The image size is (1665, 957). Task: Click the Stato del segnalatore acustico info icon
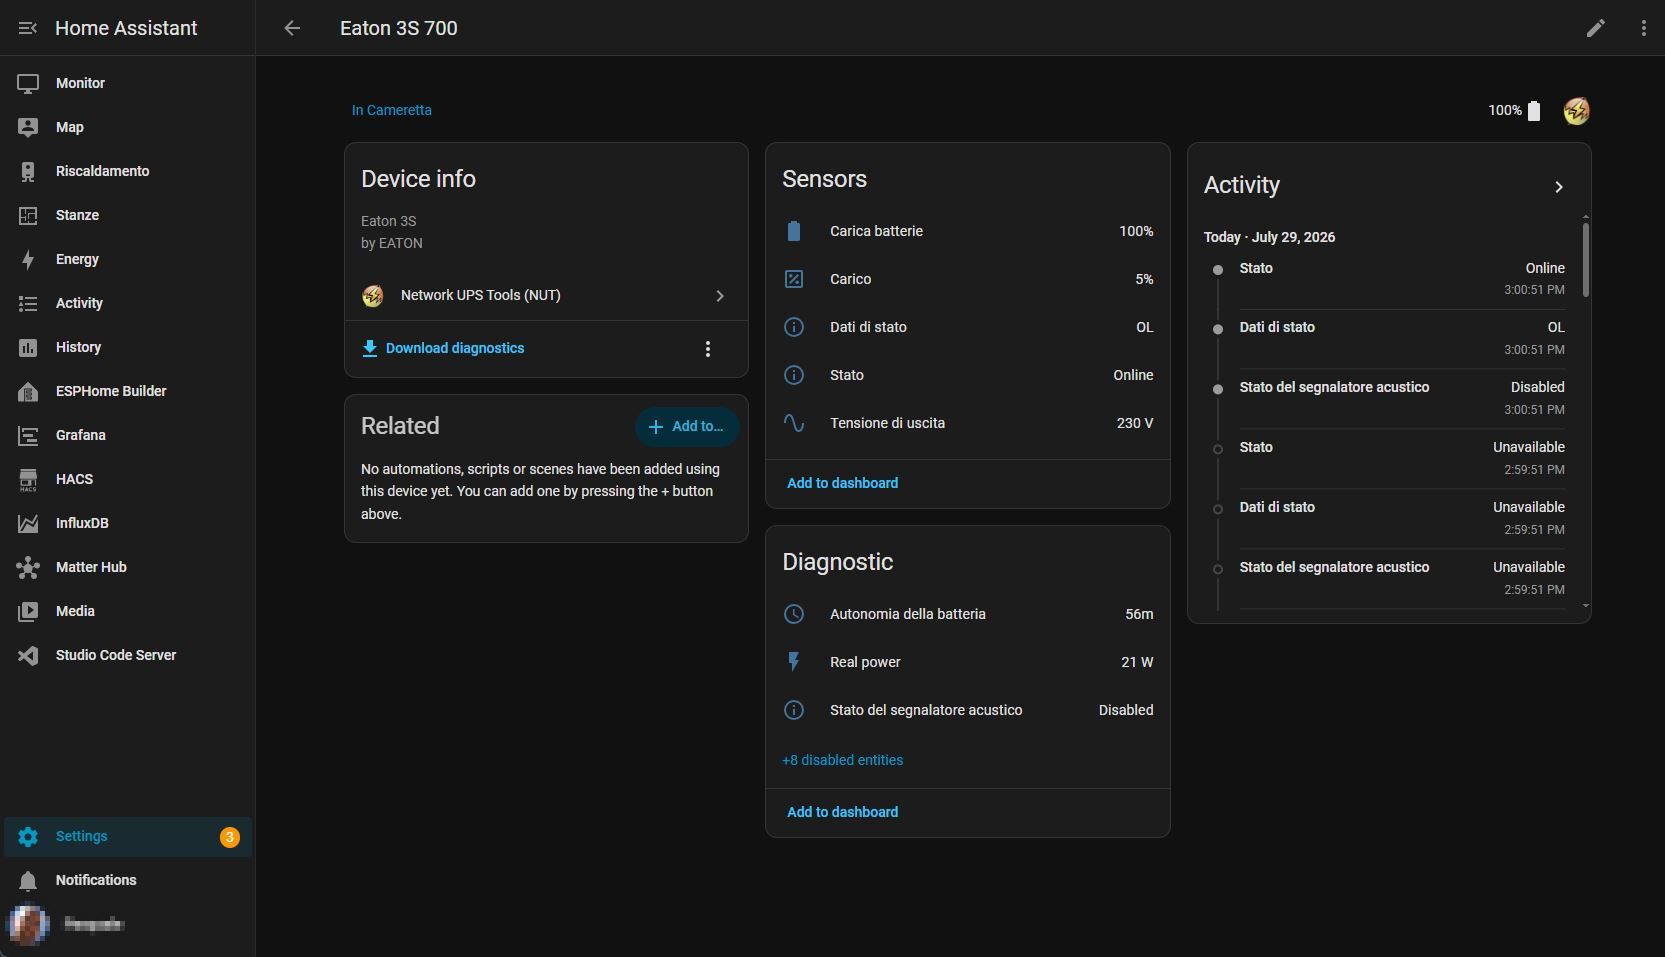click(794, 710)
